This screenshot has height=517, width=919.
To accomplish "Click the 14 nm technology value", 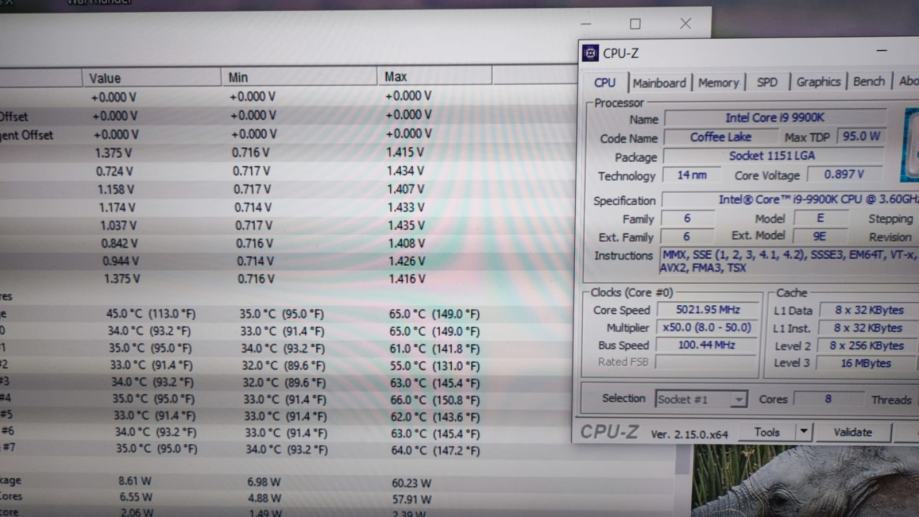I will pyautogui.click(x=692, y=175).
